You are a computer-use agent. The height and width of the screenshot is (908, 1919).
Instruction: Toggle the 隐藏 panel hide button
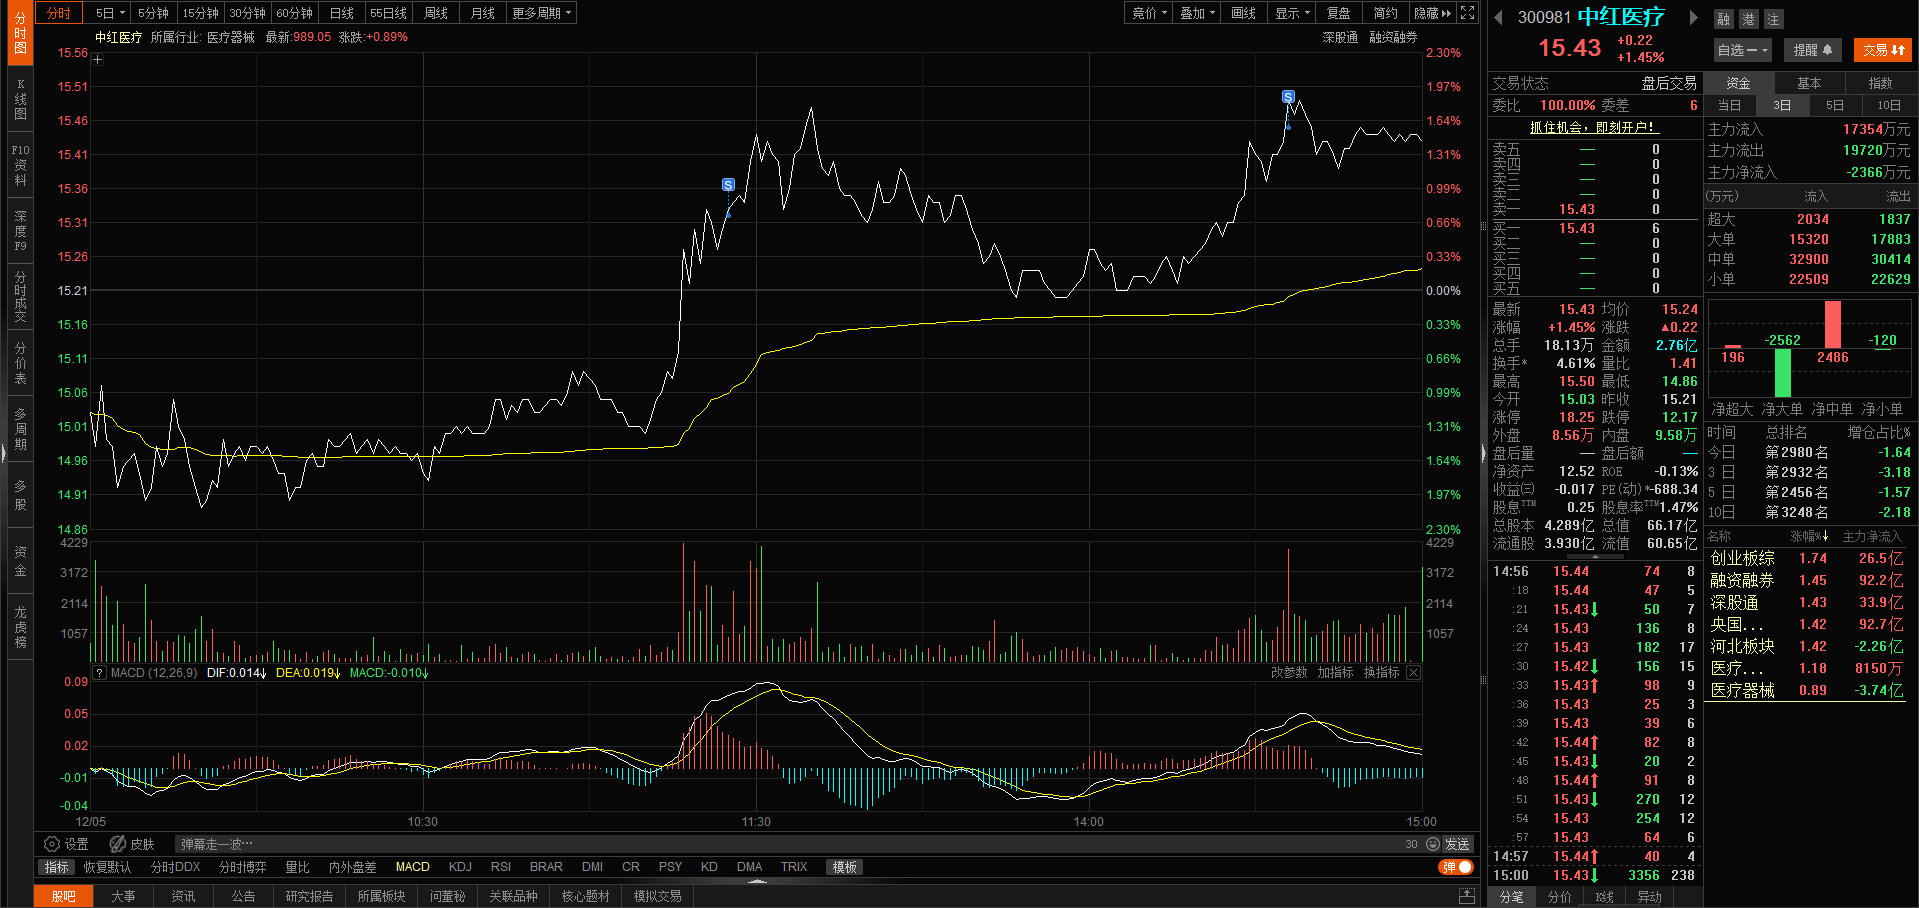1432,13
